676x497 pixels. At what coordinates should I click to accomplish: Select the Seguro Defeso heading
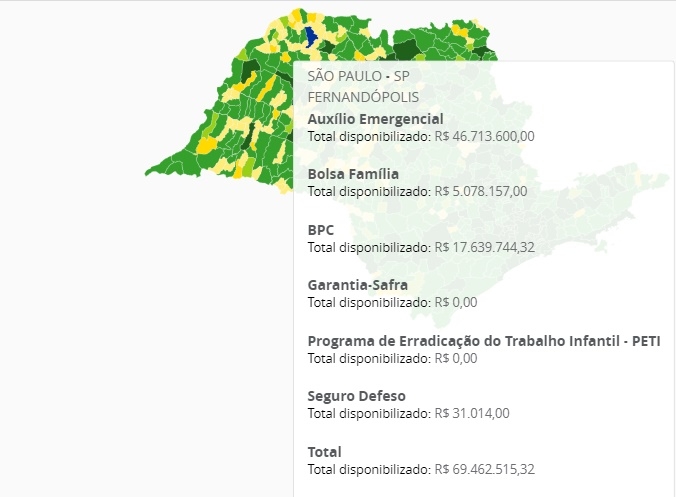click(356, 396)
